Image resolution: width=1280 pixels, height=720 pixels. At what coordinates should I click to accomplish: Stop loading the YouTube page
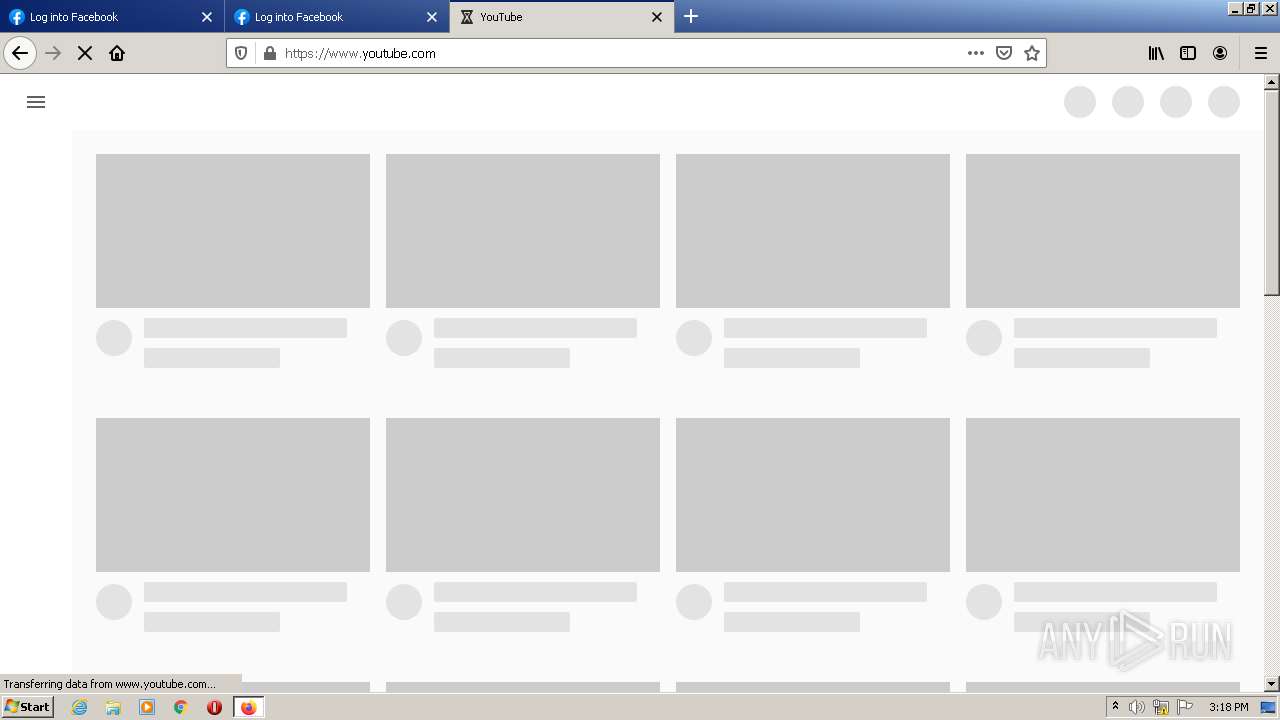coord(85,53)
